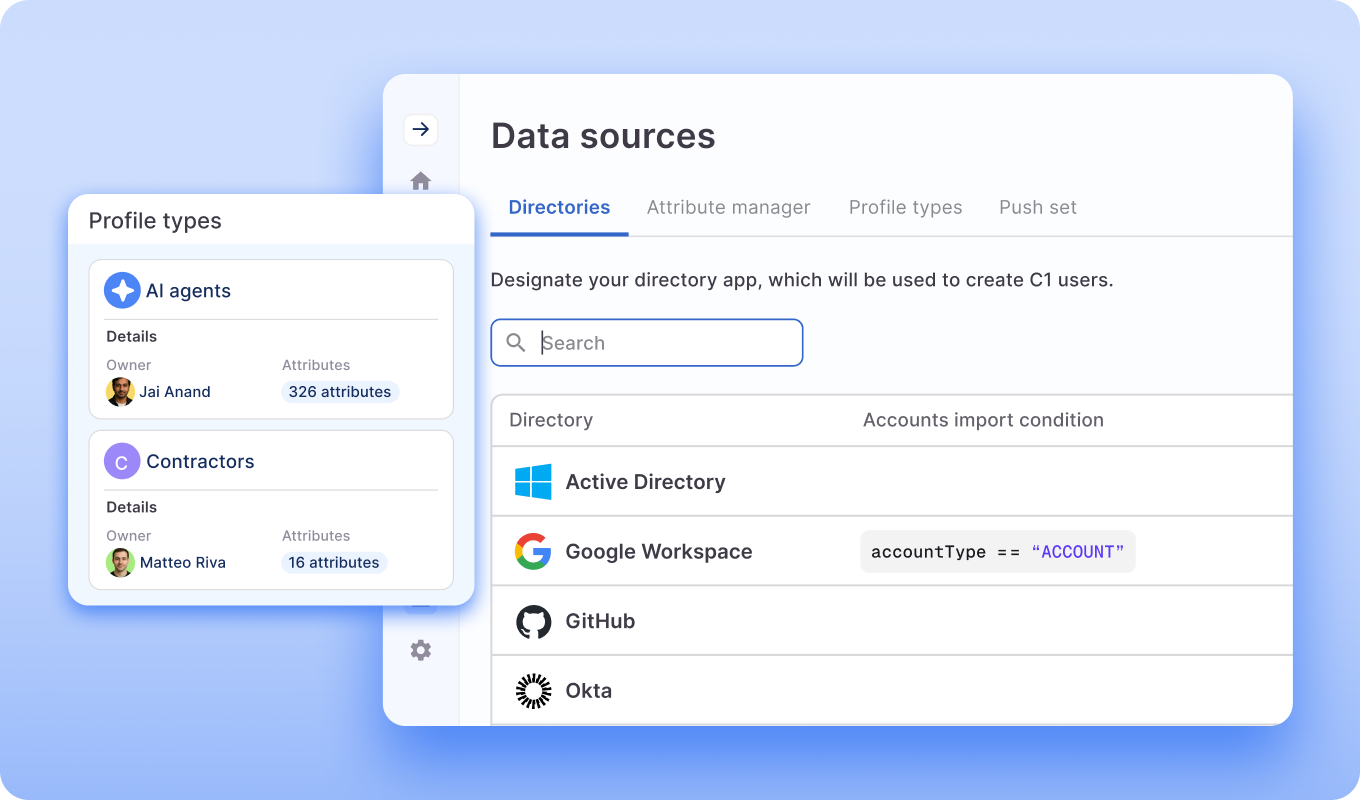This screenshot has height=800, width=1360.
Task: Click the accountType import condition code
Action: click(997, 552)
